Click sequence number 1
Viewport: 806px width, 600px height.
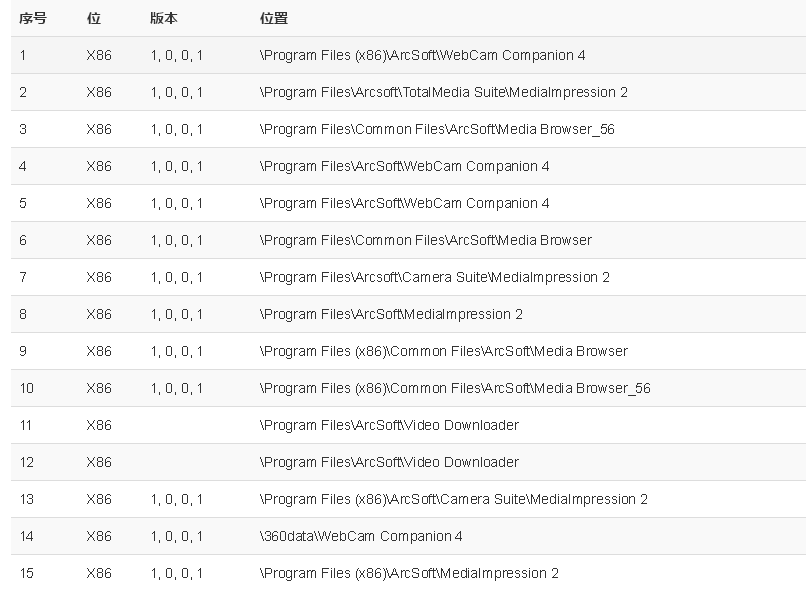coord(23,55)
